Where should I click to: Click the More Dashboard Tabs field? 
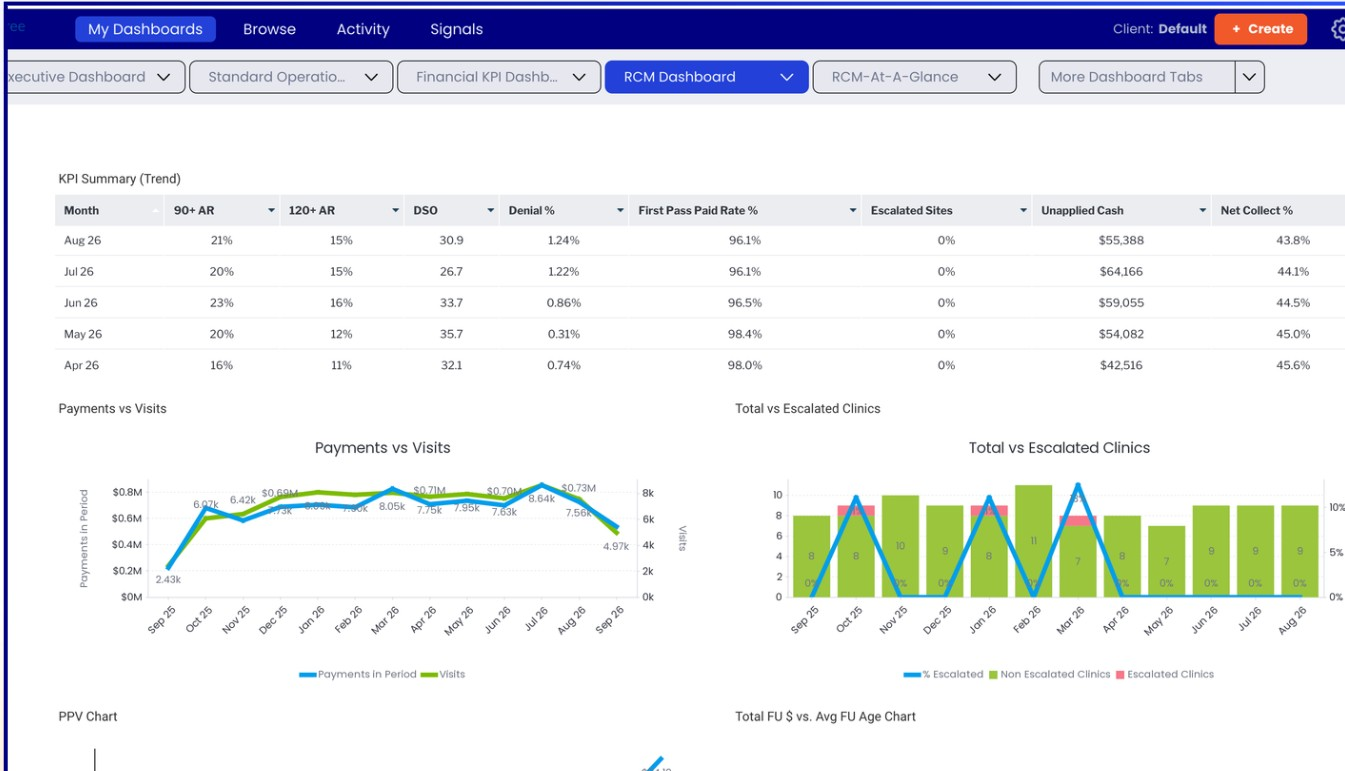pyautogui.click(x=1138, y=77)
